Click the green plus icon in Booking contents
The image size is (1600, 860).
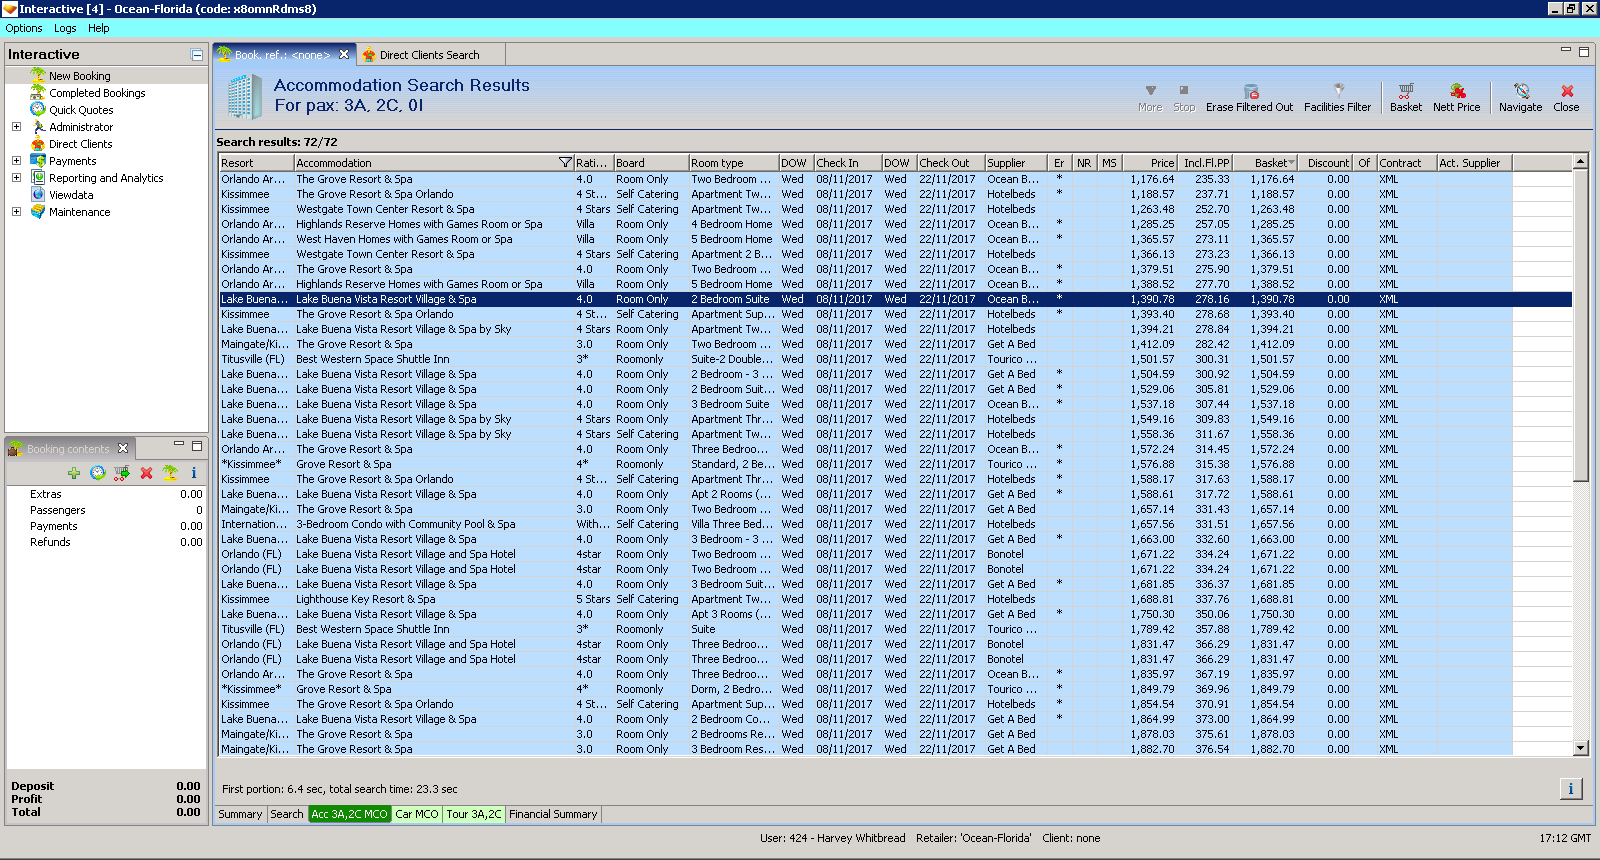[74, 473]
